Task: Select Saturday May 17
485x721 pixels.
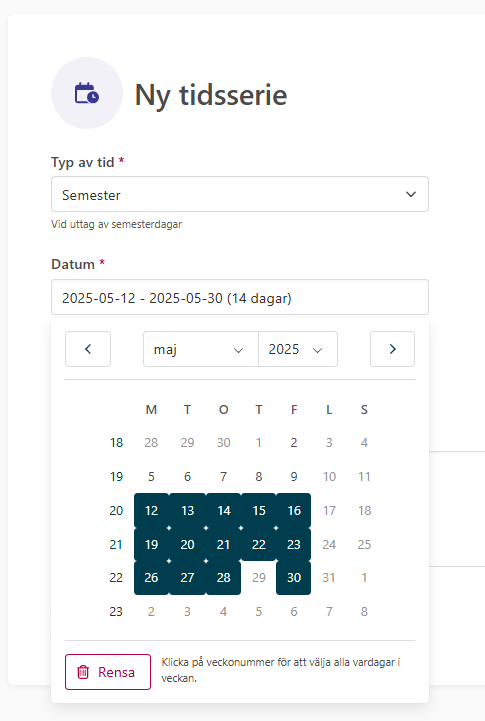Action: pos(329,510)
